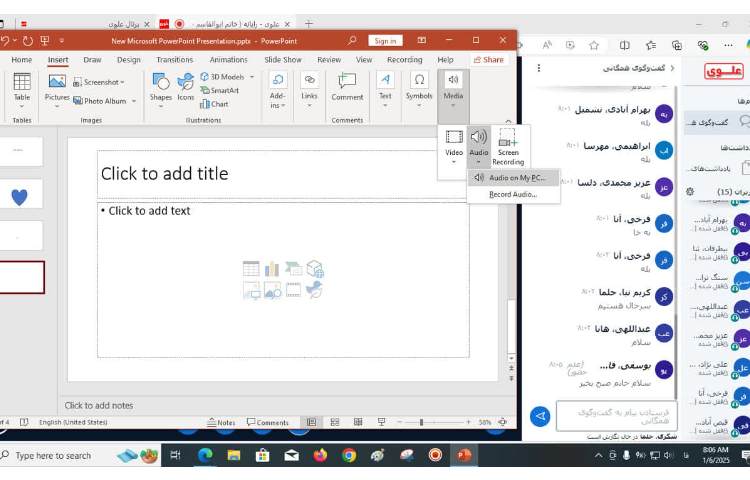Switch to Reading view
The width and height of the screenshot is (750, 480).
[x=358, y=422]
